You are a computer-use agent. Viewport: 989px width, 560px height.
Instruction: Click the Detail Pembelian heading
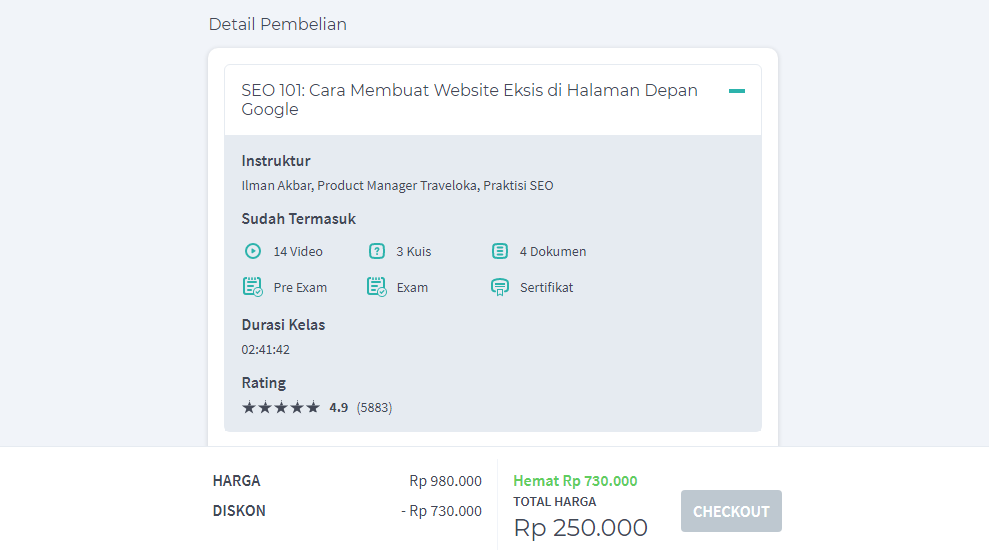(278, 24)
